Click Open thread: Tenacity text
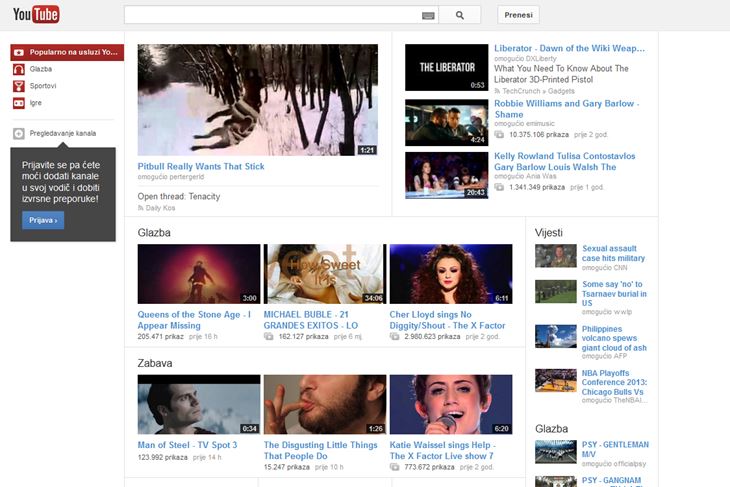 pos(179,196)
